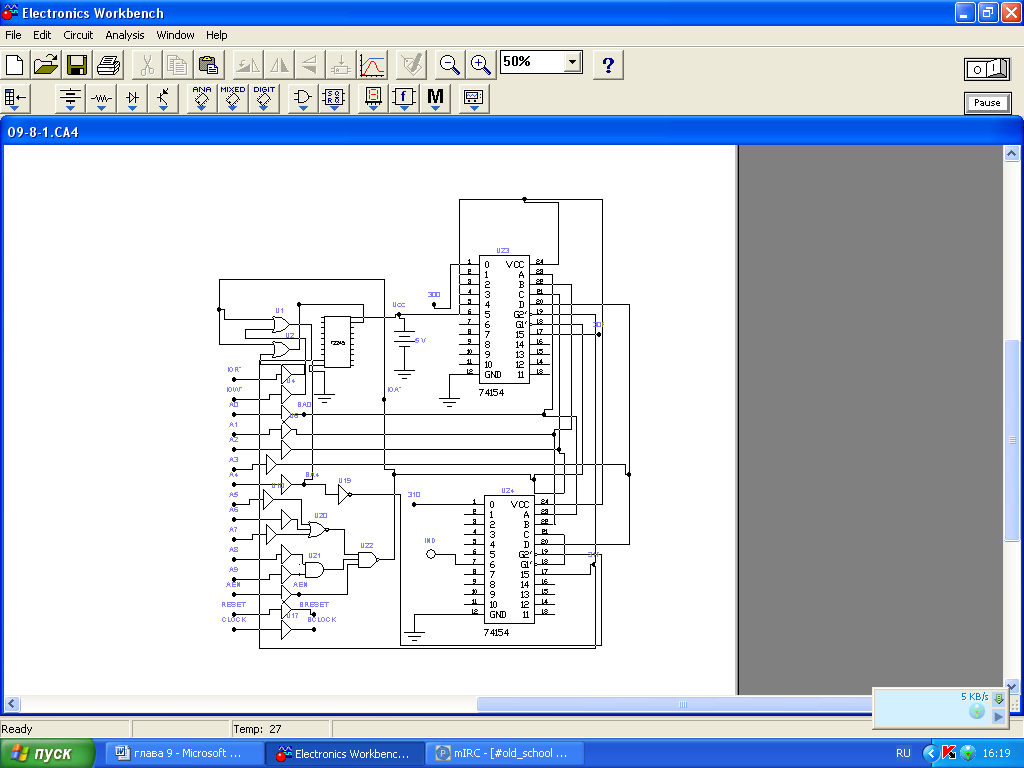Cut selected component with scissors icon
This screenshot has height=768, width=1024.
point(147,65)
